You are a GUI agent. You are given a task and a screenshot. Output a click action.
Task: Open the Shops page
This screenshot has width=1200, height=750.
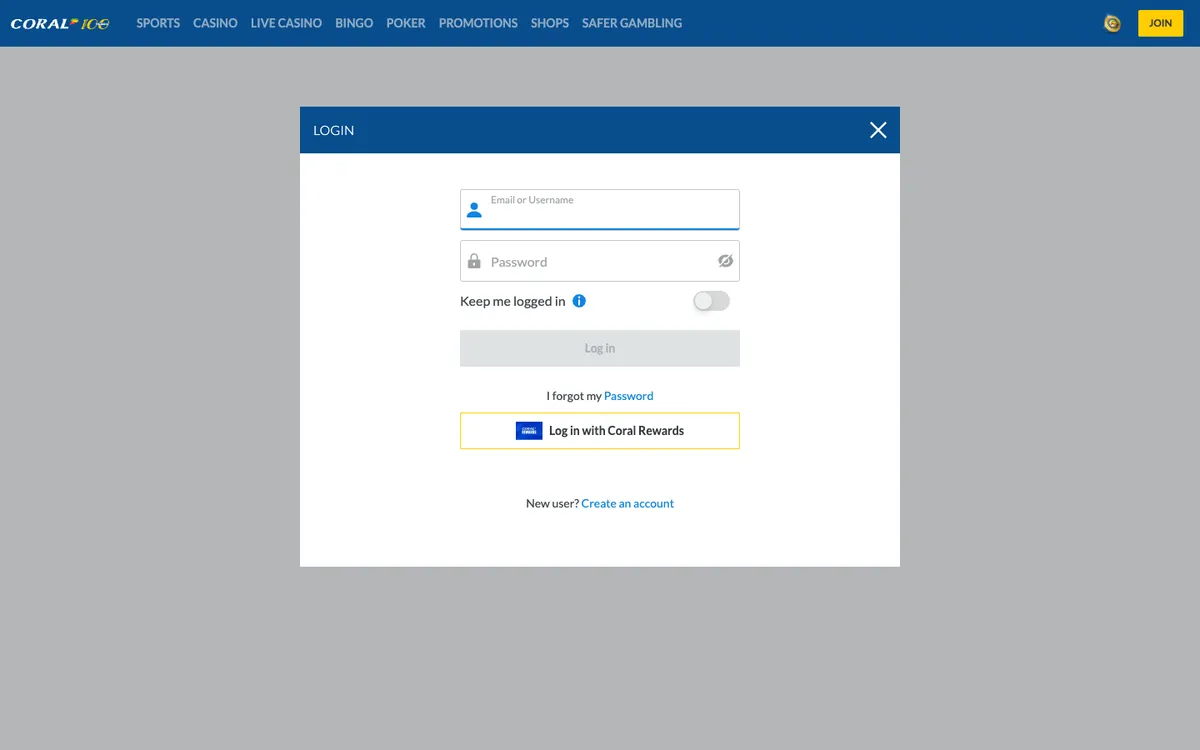550,23
